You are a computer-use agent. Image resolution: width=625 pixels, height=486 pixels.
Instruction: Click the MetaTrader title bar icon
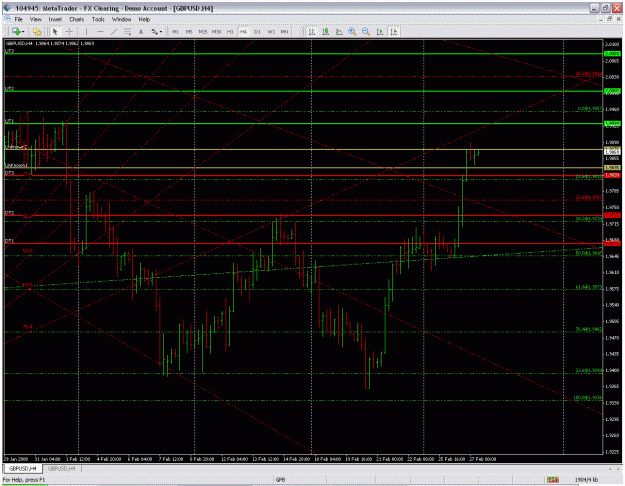[x=7, y=8]
